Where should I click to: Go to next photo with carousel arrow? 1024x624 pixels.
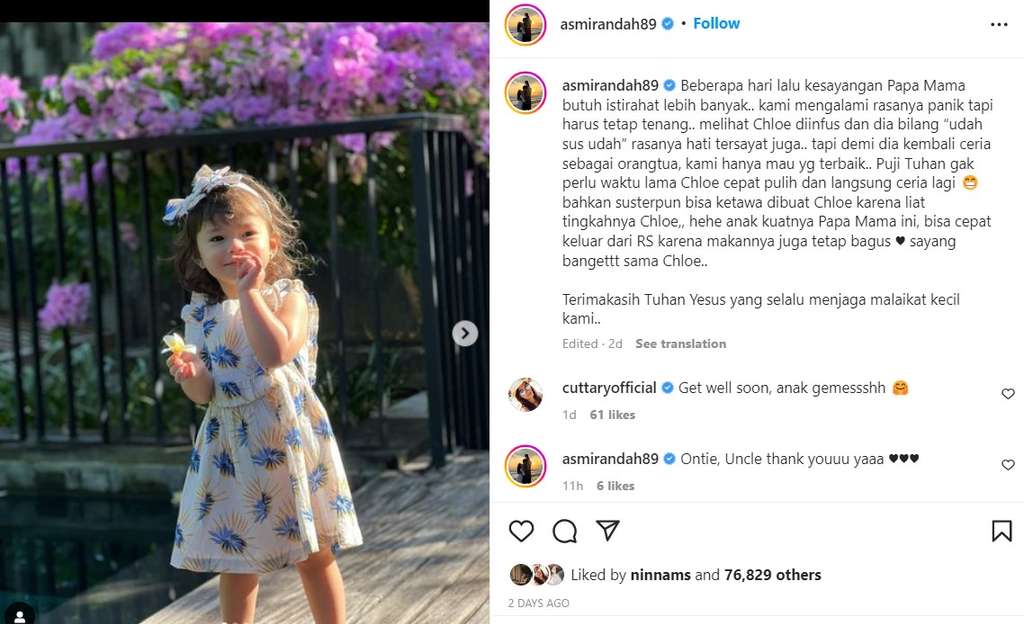pos(465,334)
